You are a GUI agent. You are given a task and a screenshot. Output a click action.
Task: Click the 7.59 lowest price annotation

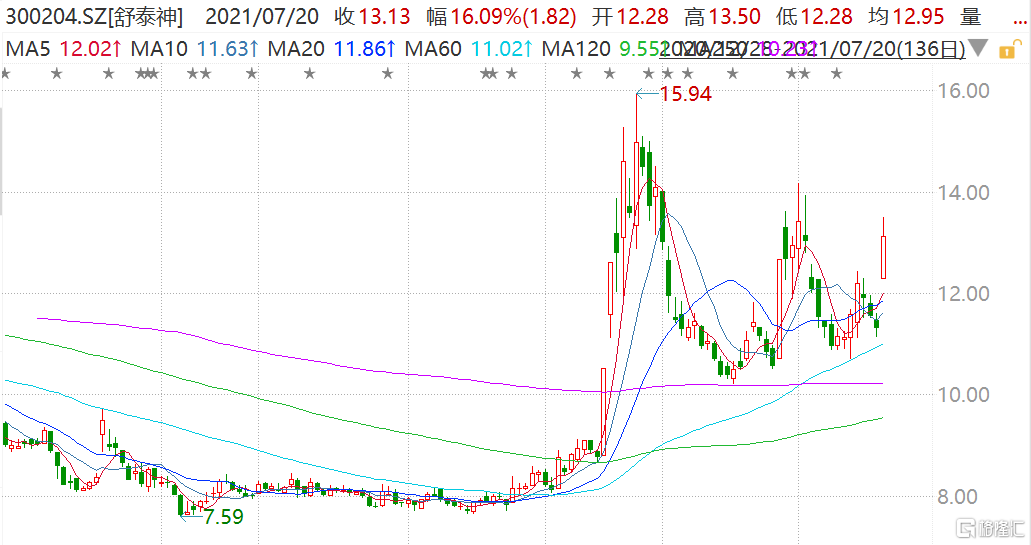pyautogui.click(x=223, y=517)
